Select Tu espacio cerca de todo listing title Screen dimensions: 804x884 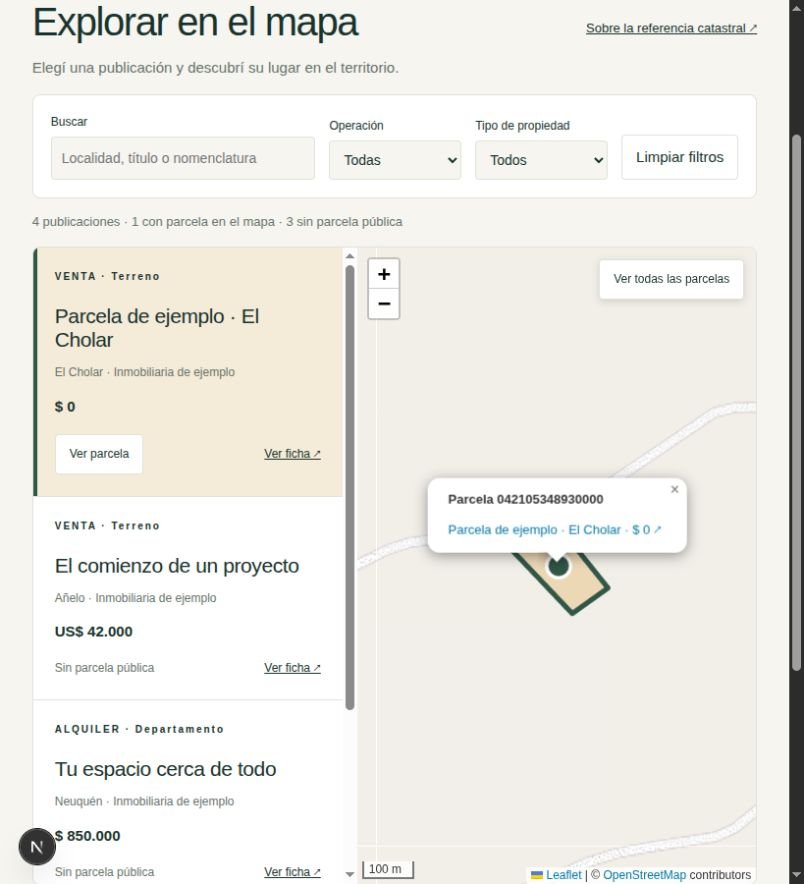(165, 770)
